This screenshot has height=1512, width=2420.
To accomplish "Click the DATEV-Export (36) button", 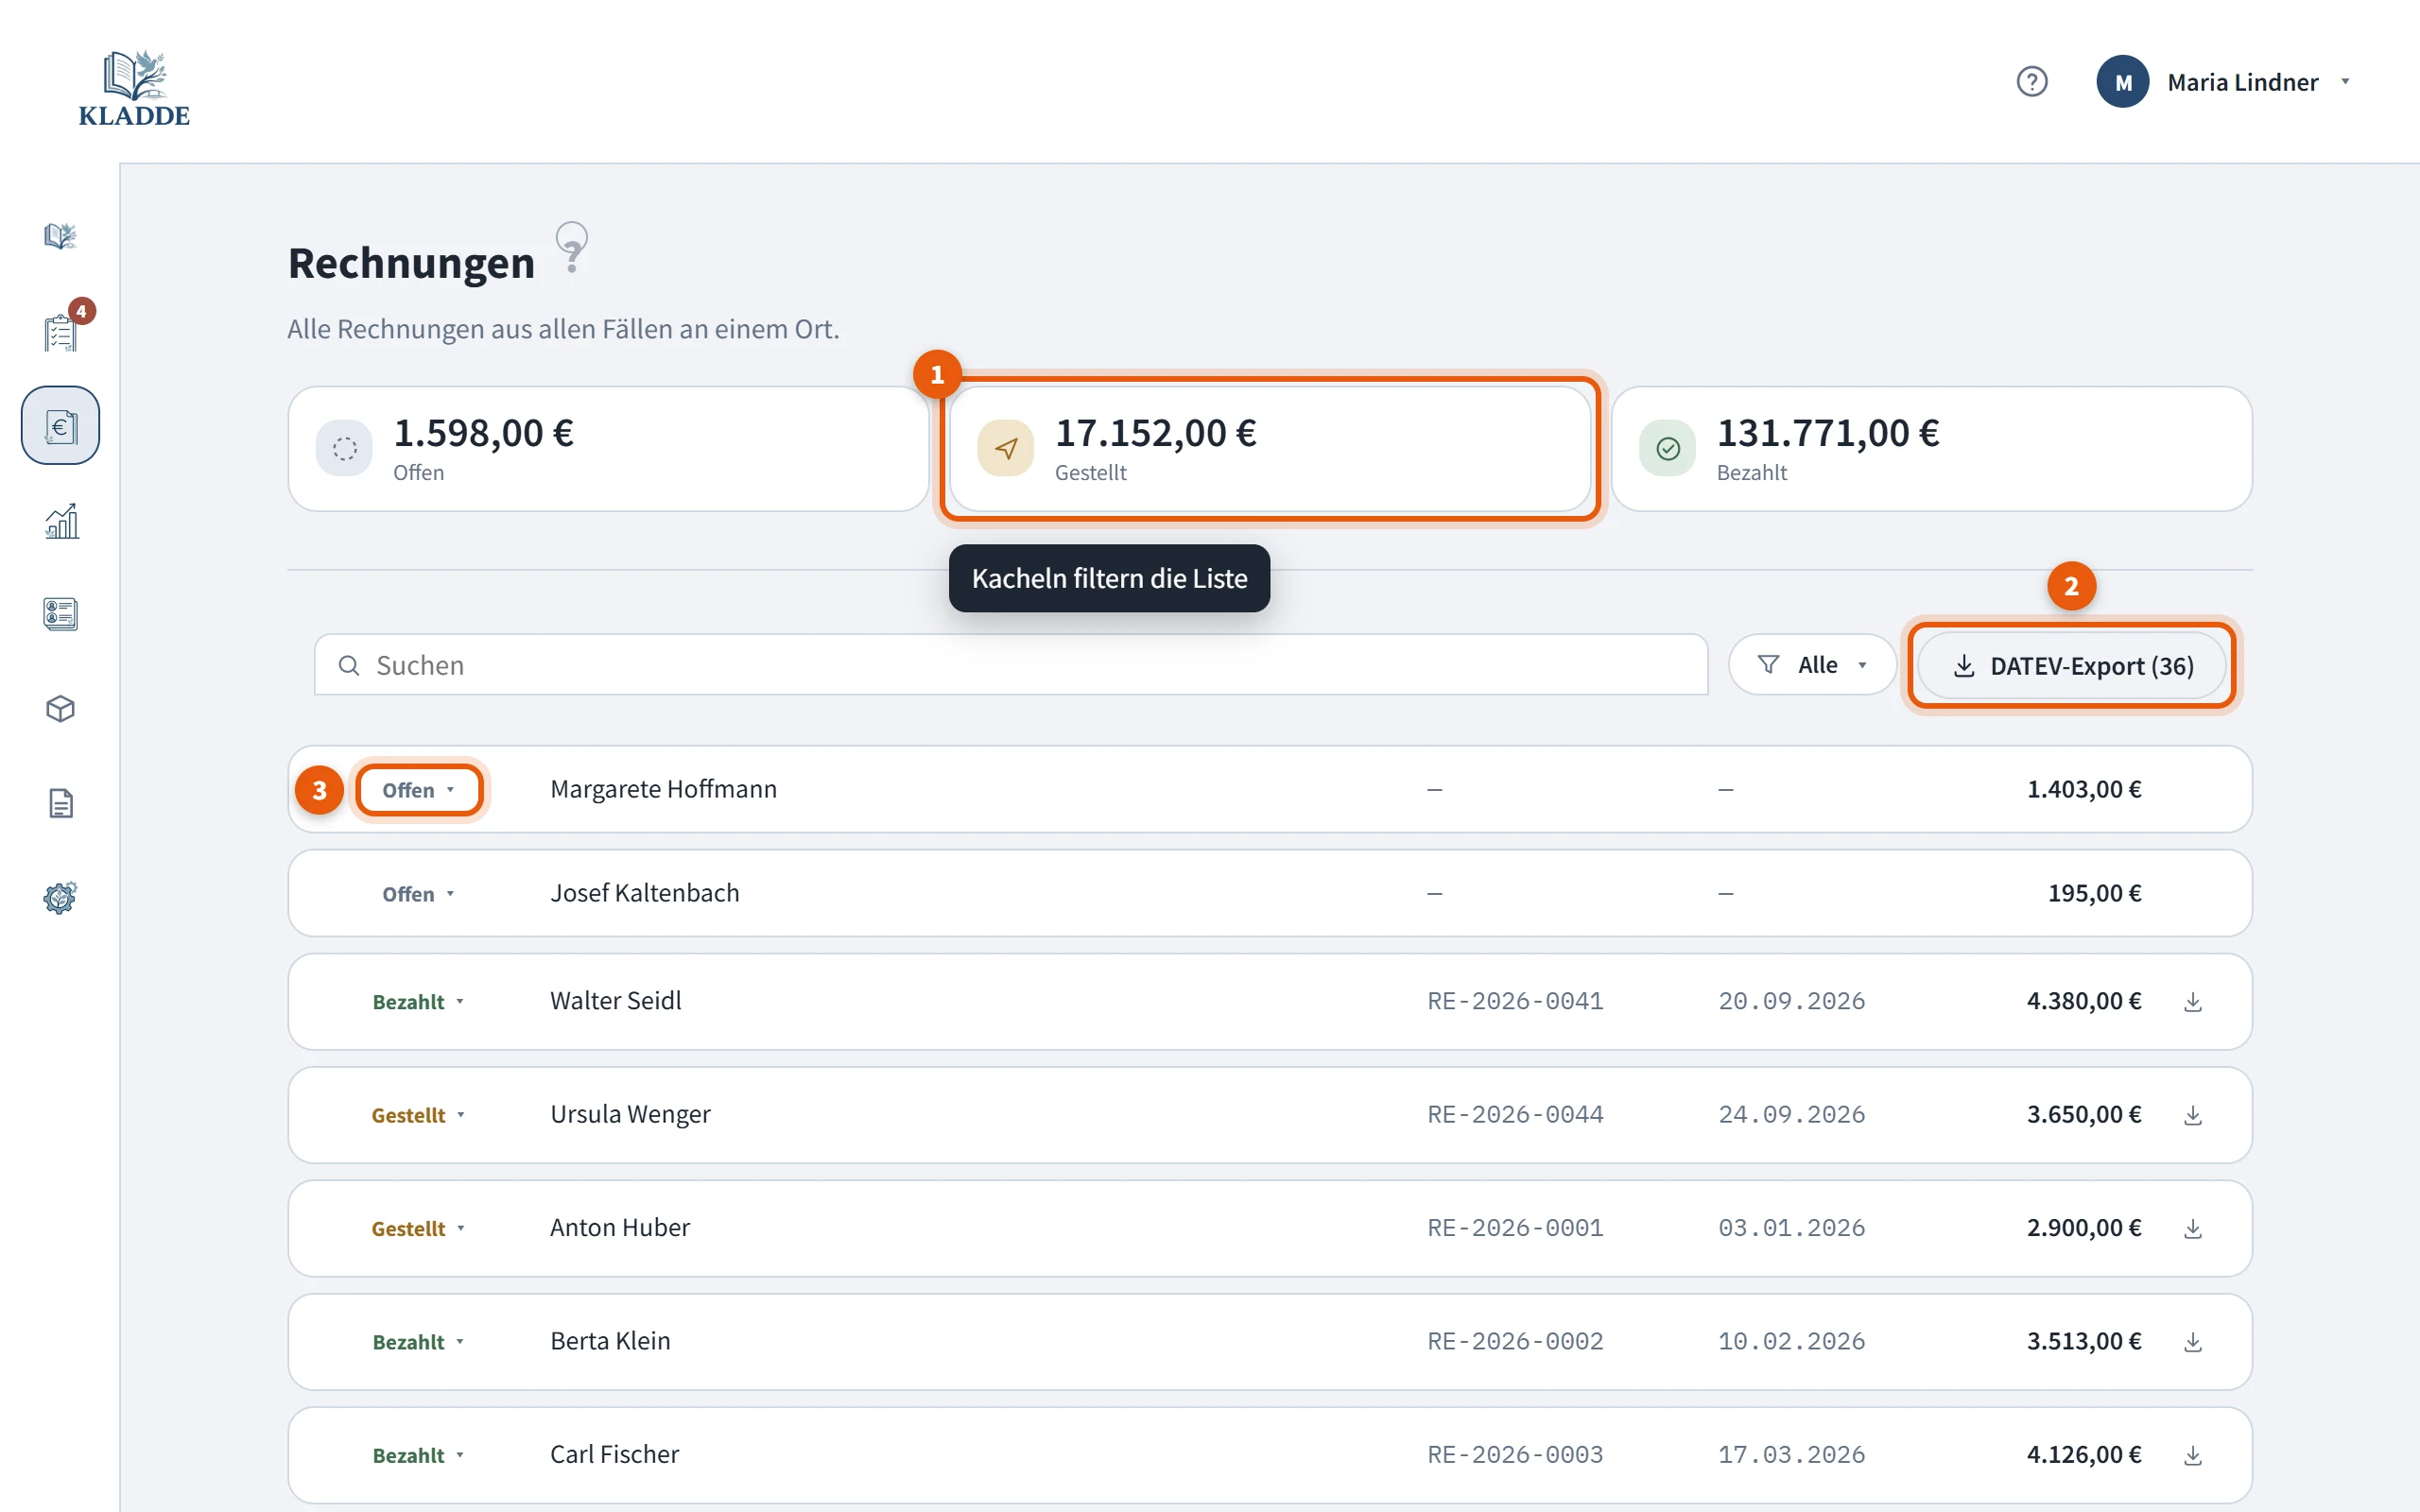I will tap(2072, 666).
